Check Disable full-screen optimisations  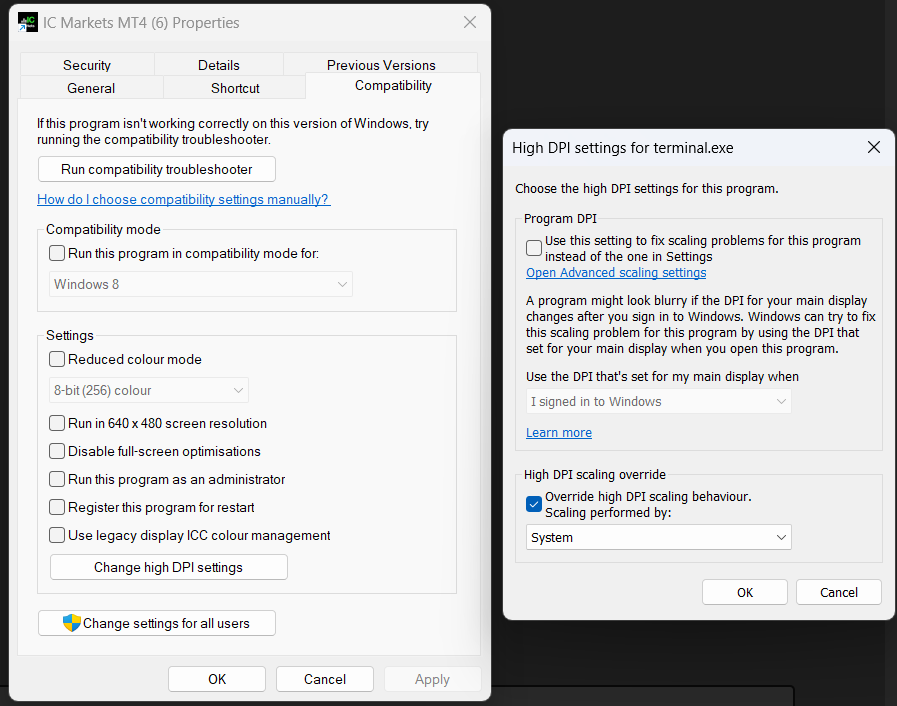pos(57,451)
